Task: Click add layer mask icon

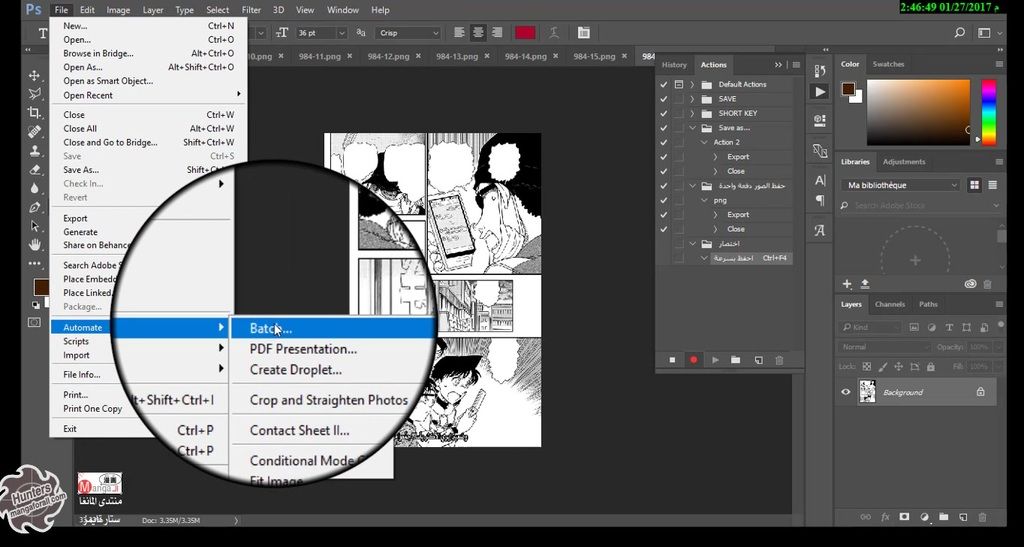Action: point(904,517)
